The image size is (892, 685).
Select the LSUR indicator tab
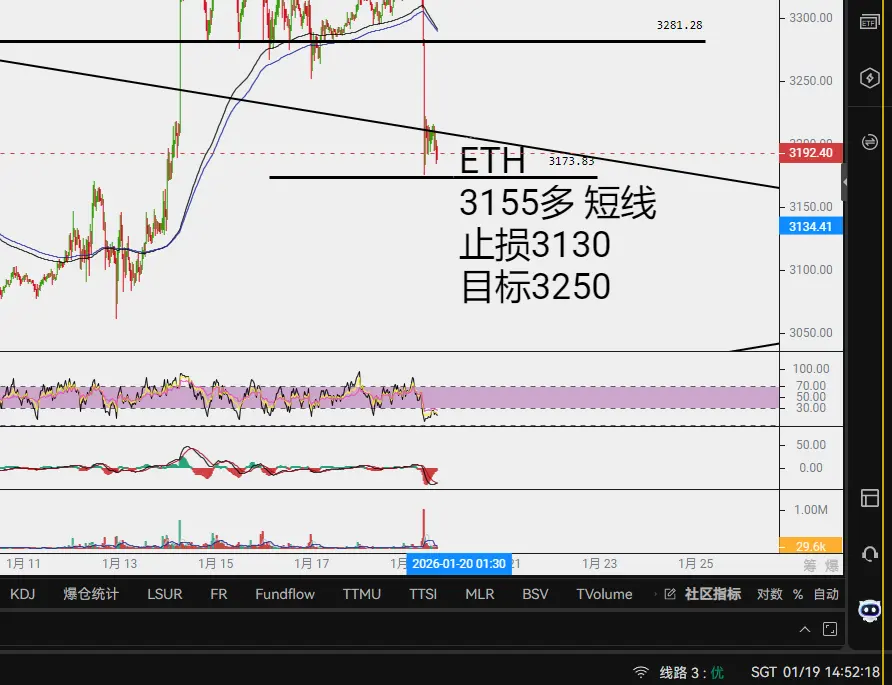click(x=165, y=594)
